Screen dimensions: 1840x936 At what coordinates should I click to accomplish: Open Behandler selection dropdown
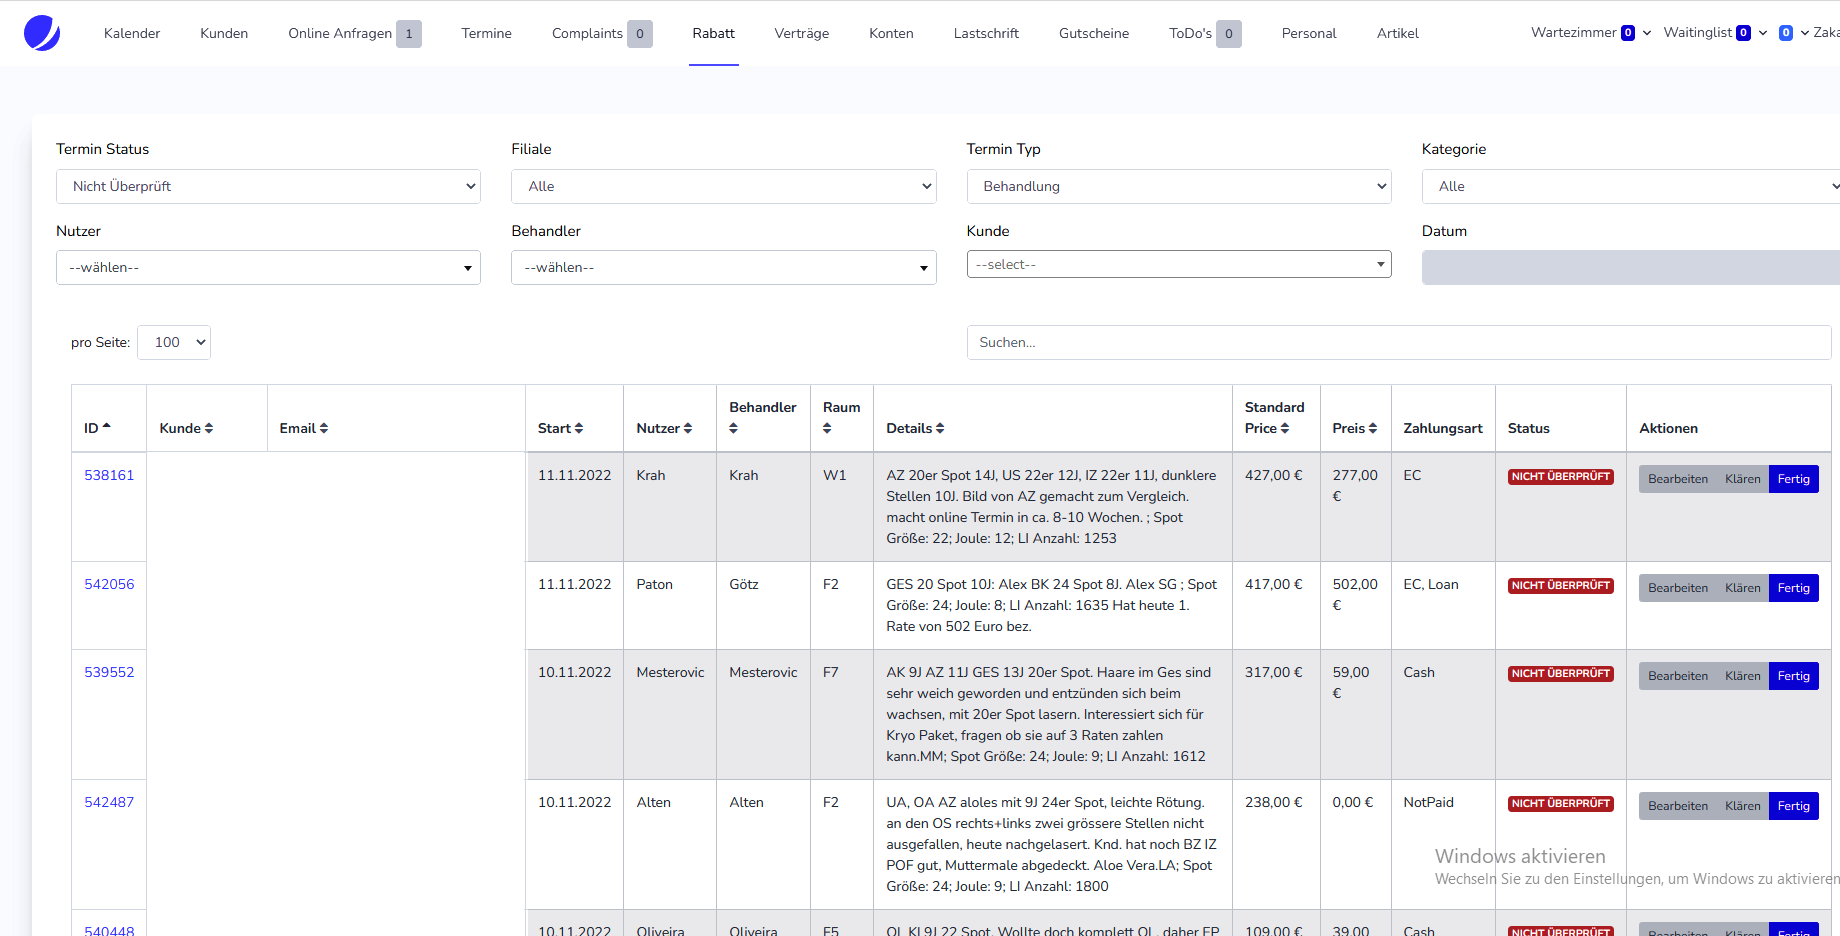pyautogui.click(x=723, y=267)
